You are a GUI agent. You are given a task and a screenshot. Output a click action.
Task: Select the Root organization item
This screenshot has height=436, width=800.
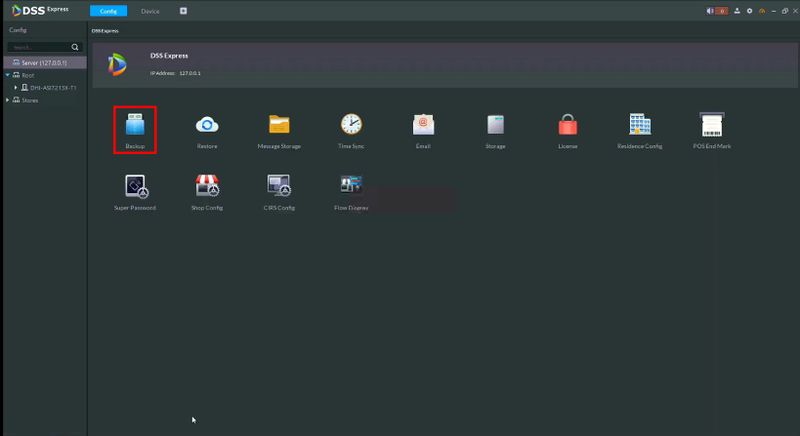[23, 75]
